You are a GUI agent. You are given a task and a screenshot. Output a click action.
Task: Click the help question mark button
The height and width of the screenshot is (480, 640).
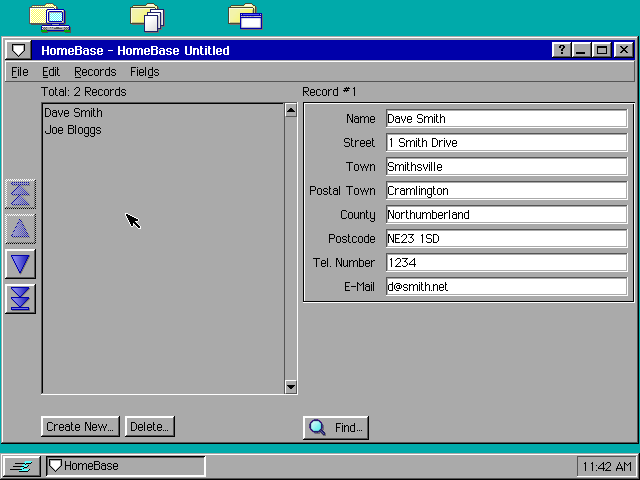[x=562, y=50]
